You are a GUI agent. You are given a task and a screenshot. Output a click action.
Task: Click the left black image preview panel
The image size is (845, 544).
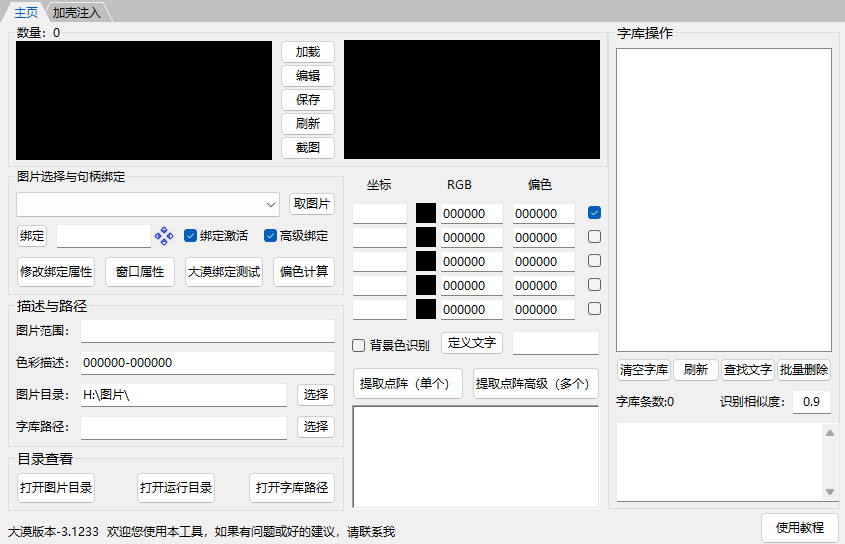144,100
